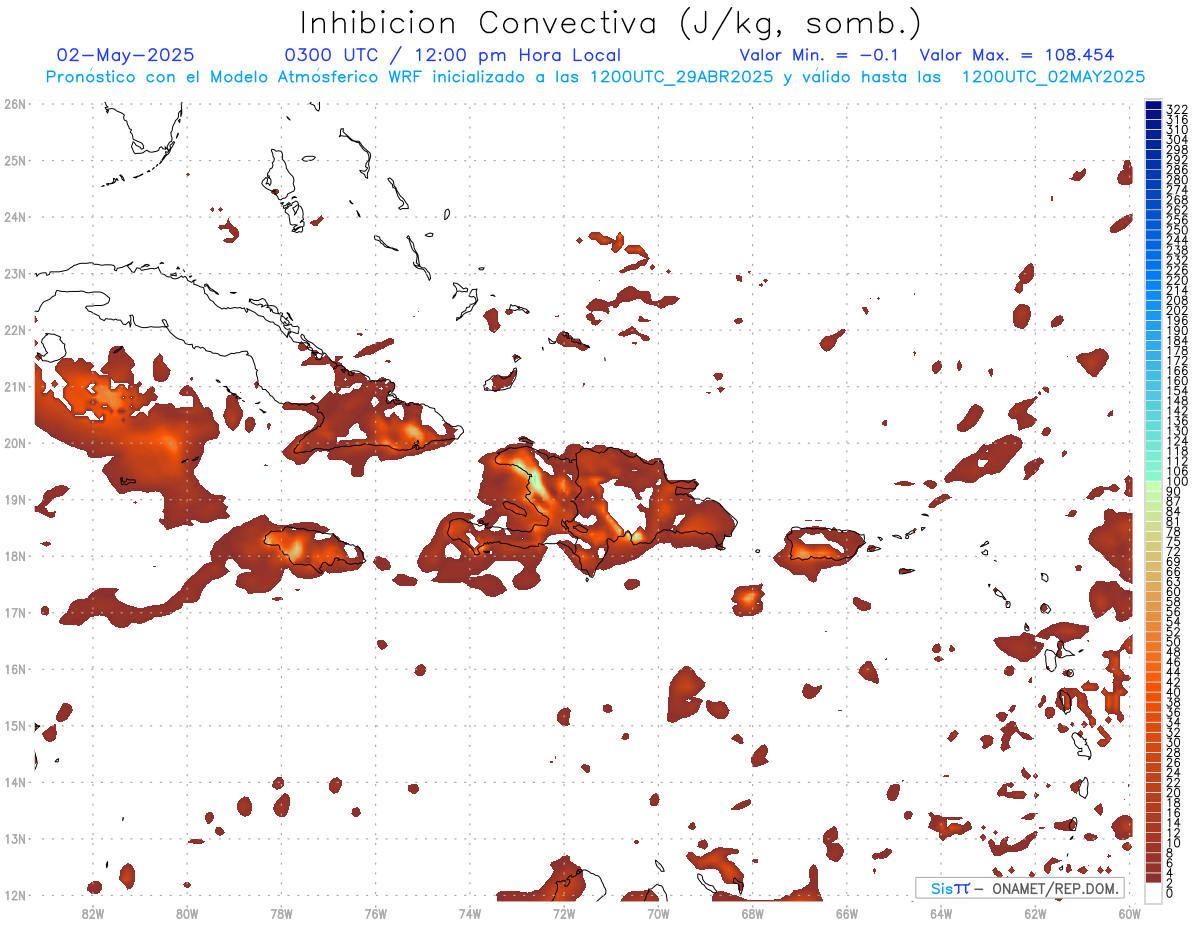Click the '68W' longitude label

point(753,913)
